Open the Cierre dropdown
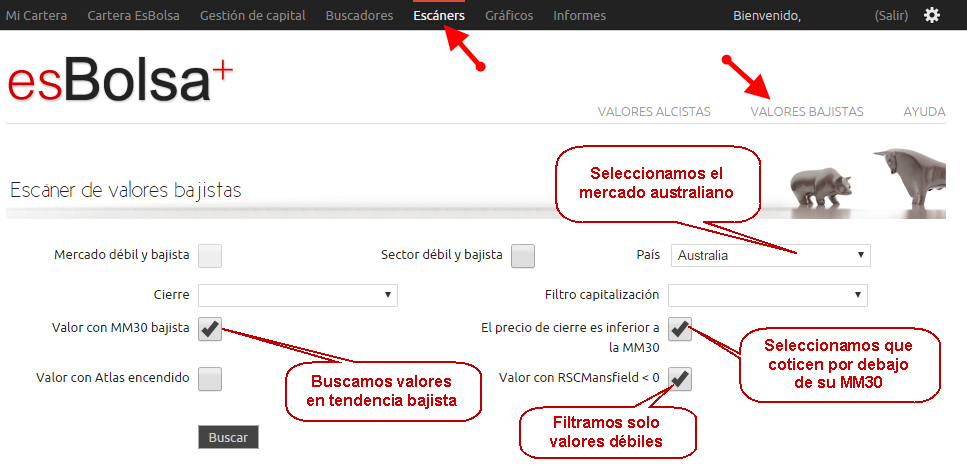The width and height of the screenshot is (967, 470). [x=298, y=295]
